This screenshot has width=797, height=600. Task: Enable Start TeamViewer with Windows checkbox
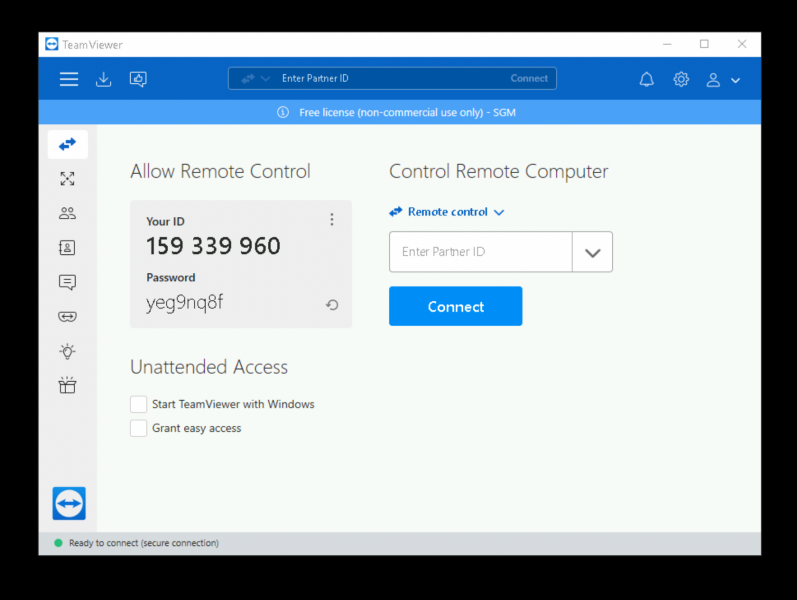pos(138,404)
